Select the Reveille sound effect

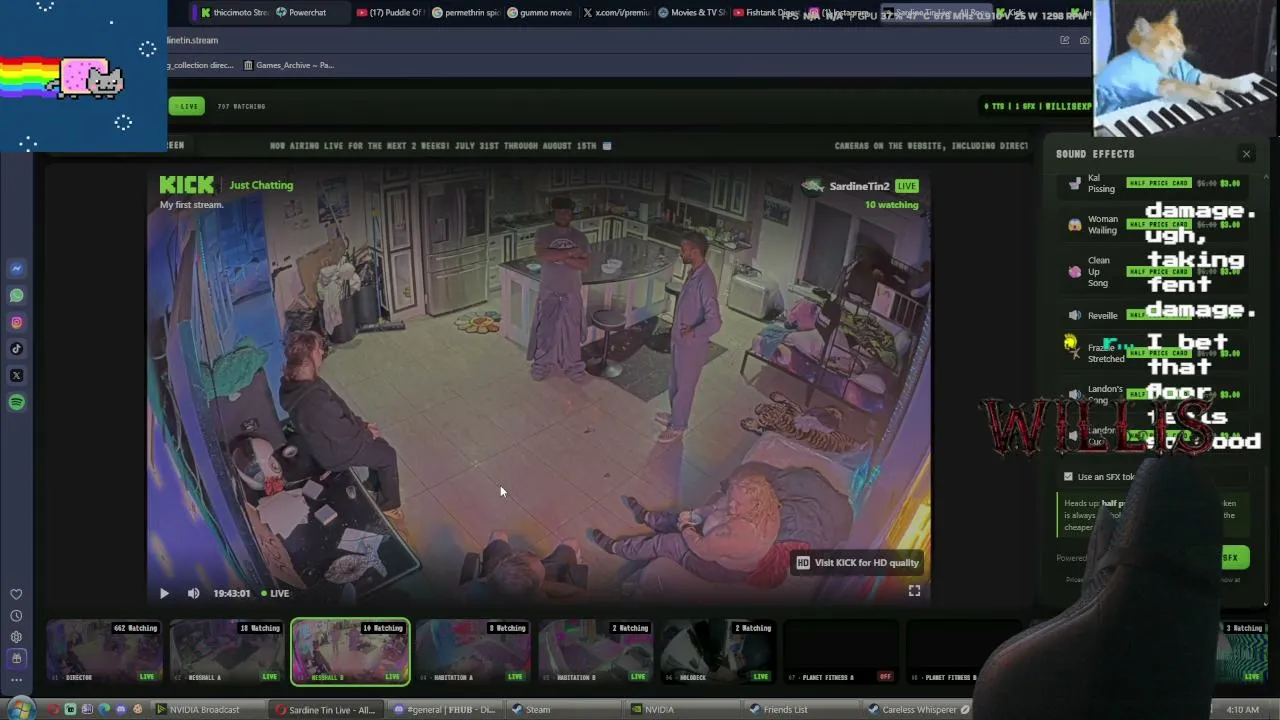tap(1153, 315)
